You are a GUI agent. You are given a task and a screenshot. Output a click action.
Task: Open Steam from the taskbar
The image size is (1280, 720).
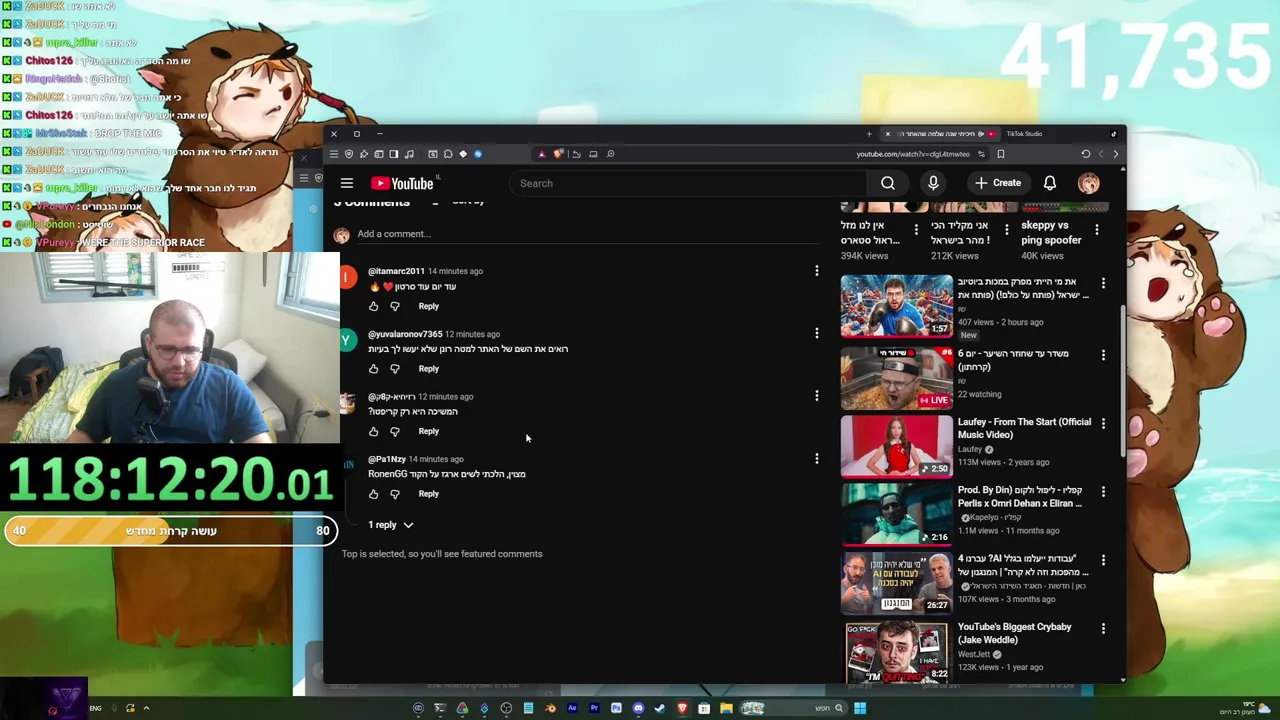[x=659, y=708]
